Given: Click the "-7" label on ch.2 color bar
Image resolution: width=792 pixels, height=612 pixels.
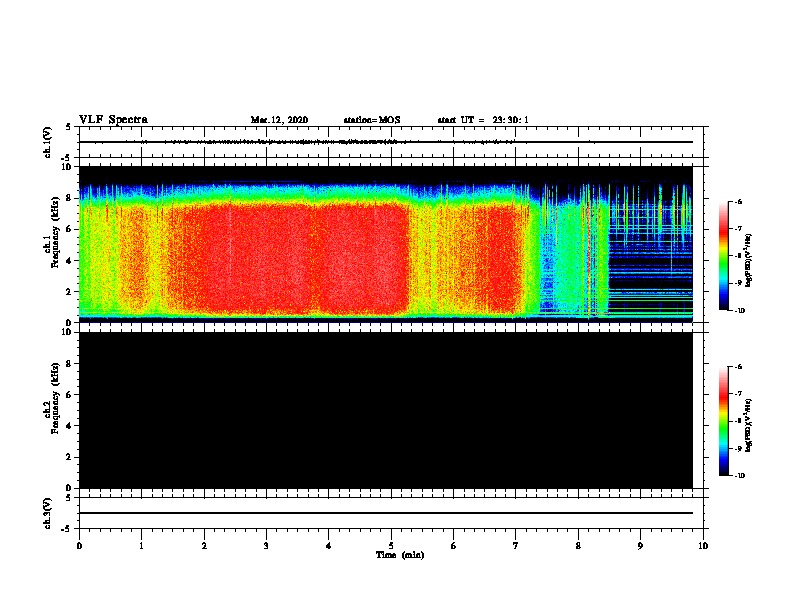Looking at the screenshot, I should [738, 394].
